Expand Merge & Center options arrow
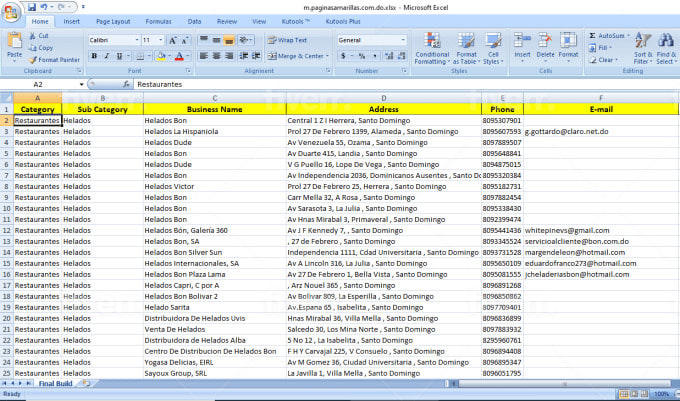Image resolution: width=680 pixels, height=401 pixels. [x=327, y=56]
